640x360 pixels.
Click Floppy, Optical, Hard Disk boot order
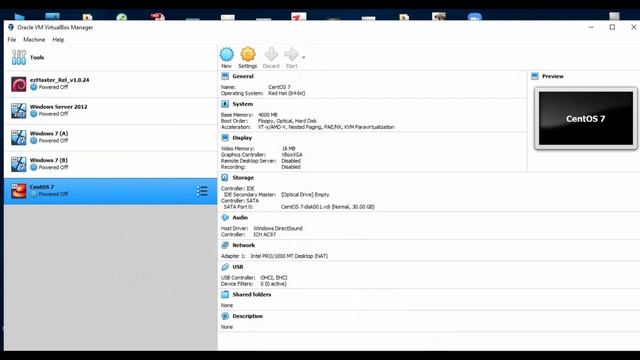coord(287,121)
